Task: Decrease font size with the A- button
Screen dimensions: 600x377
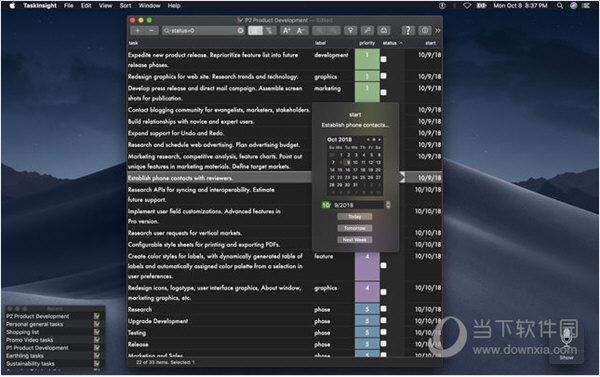Action: [x=300, y=31]
